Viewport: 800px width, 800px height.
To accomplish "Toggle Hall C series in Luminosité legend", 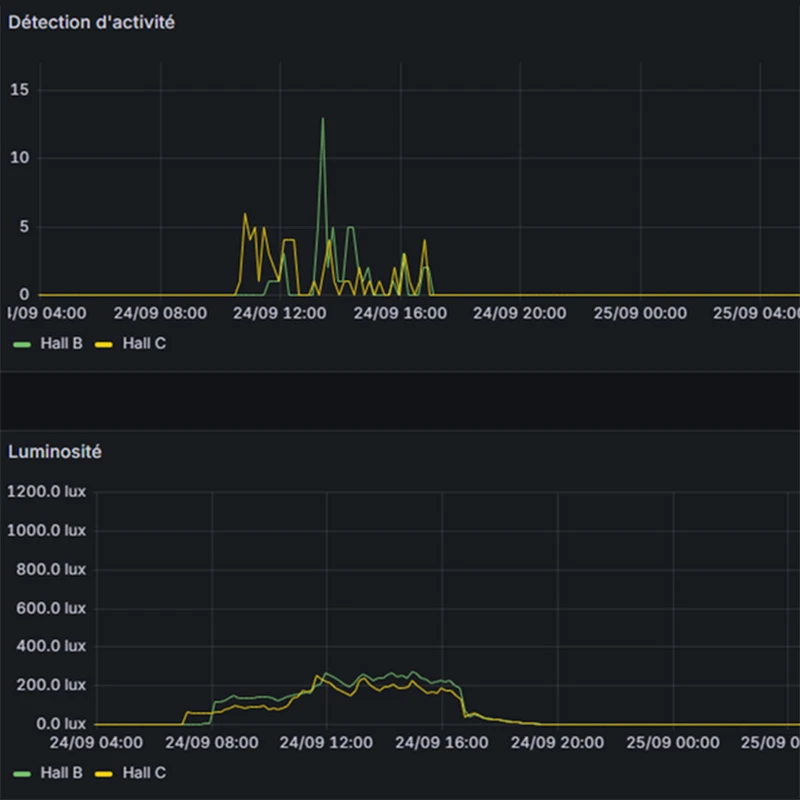I will [143, 773].
